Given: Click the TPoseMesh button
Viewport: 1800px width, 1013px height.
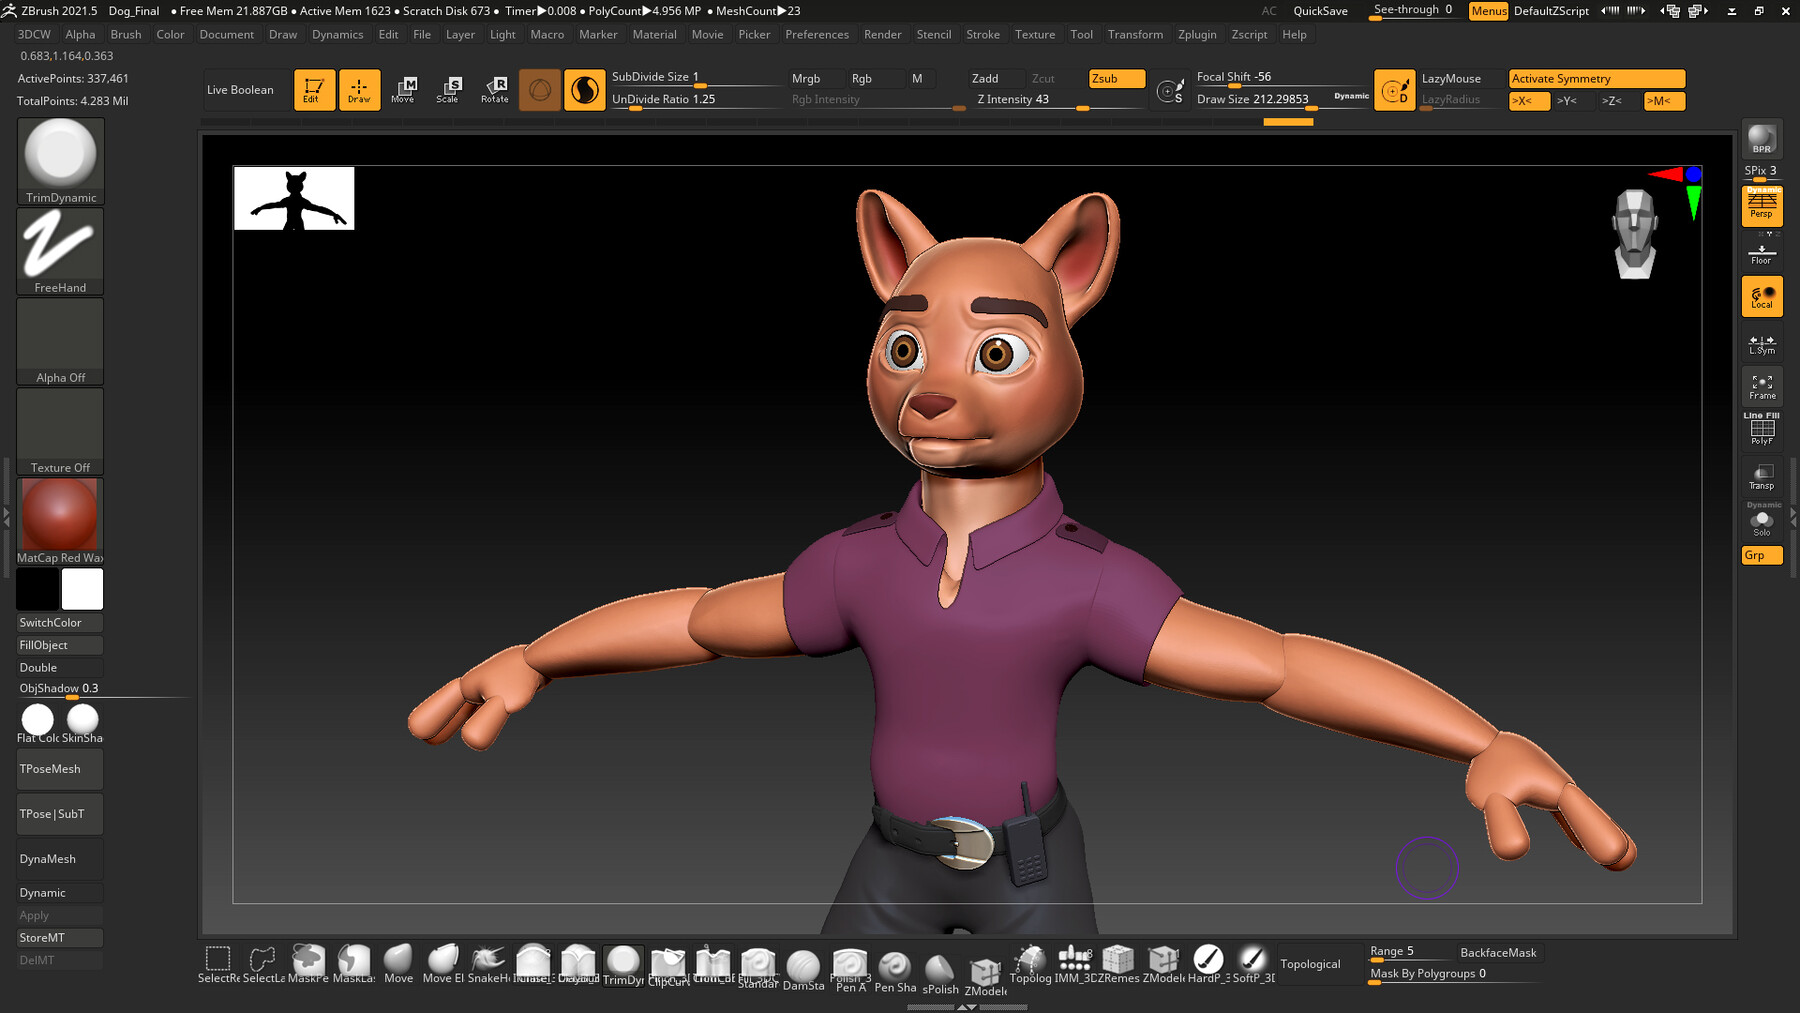Looking at the screenshot, I should click(x=60, y=769).
